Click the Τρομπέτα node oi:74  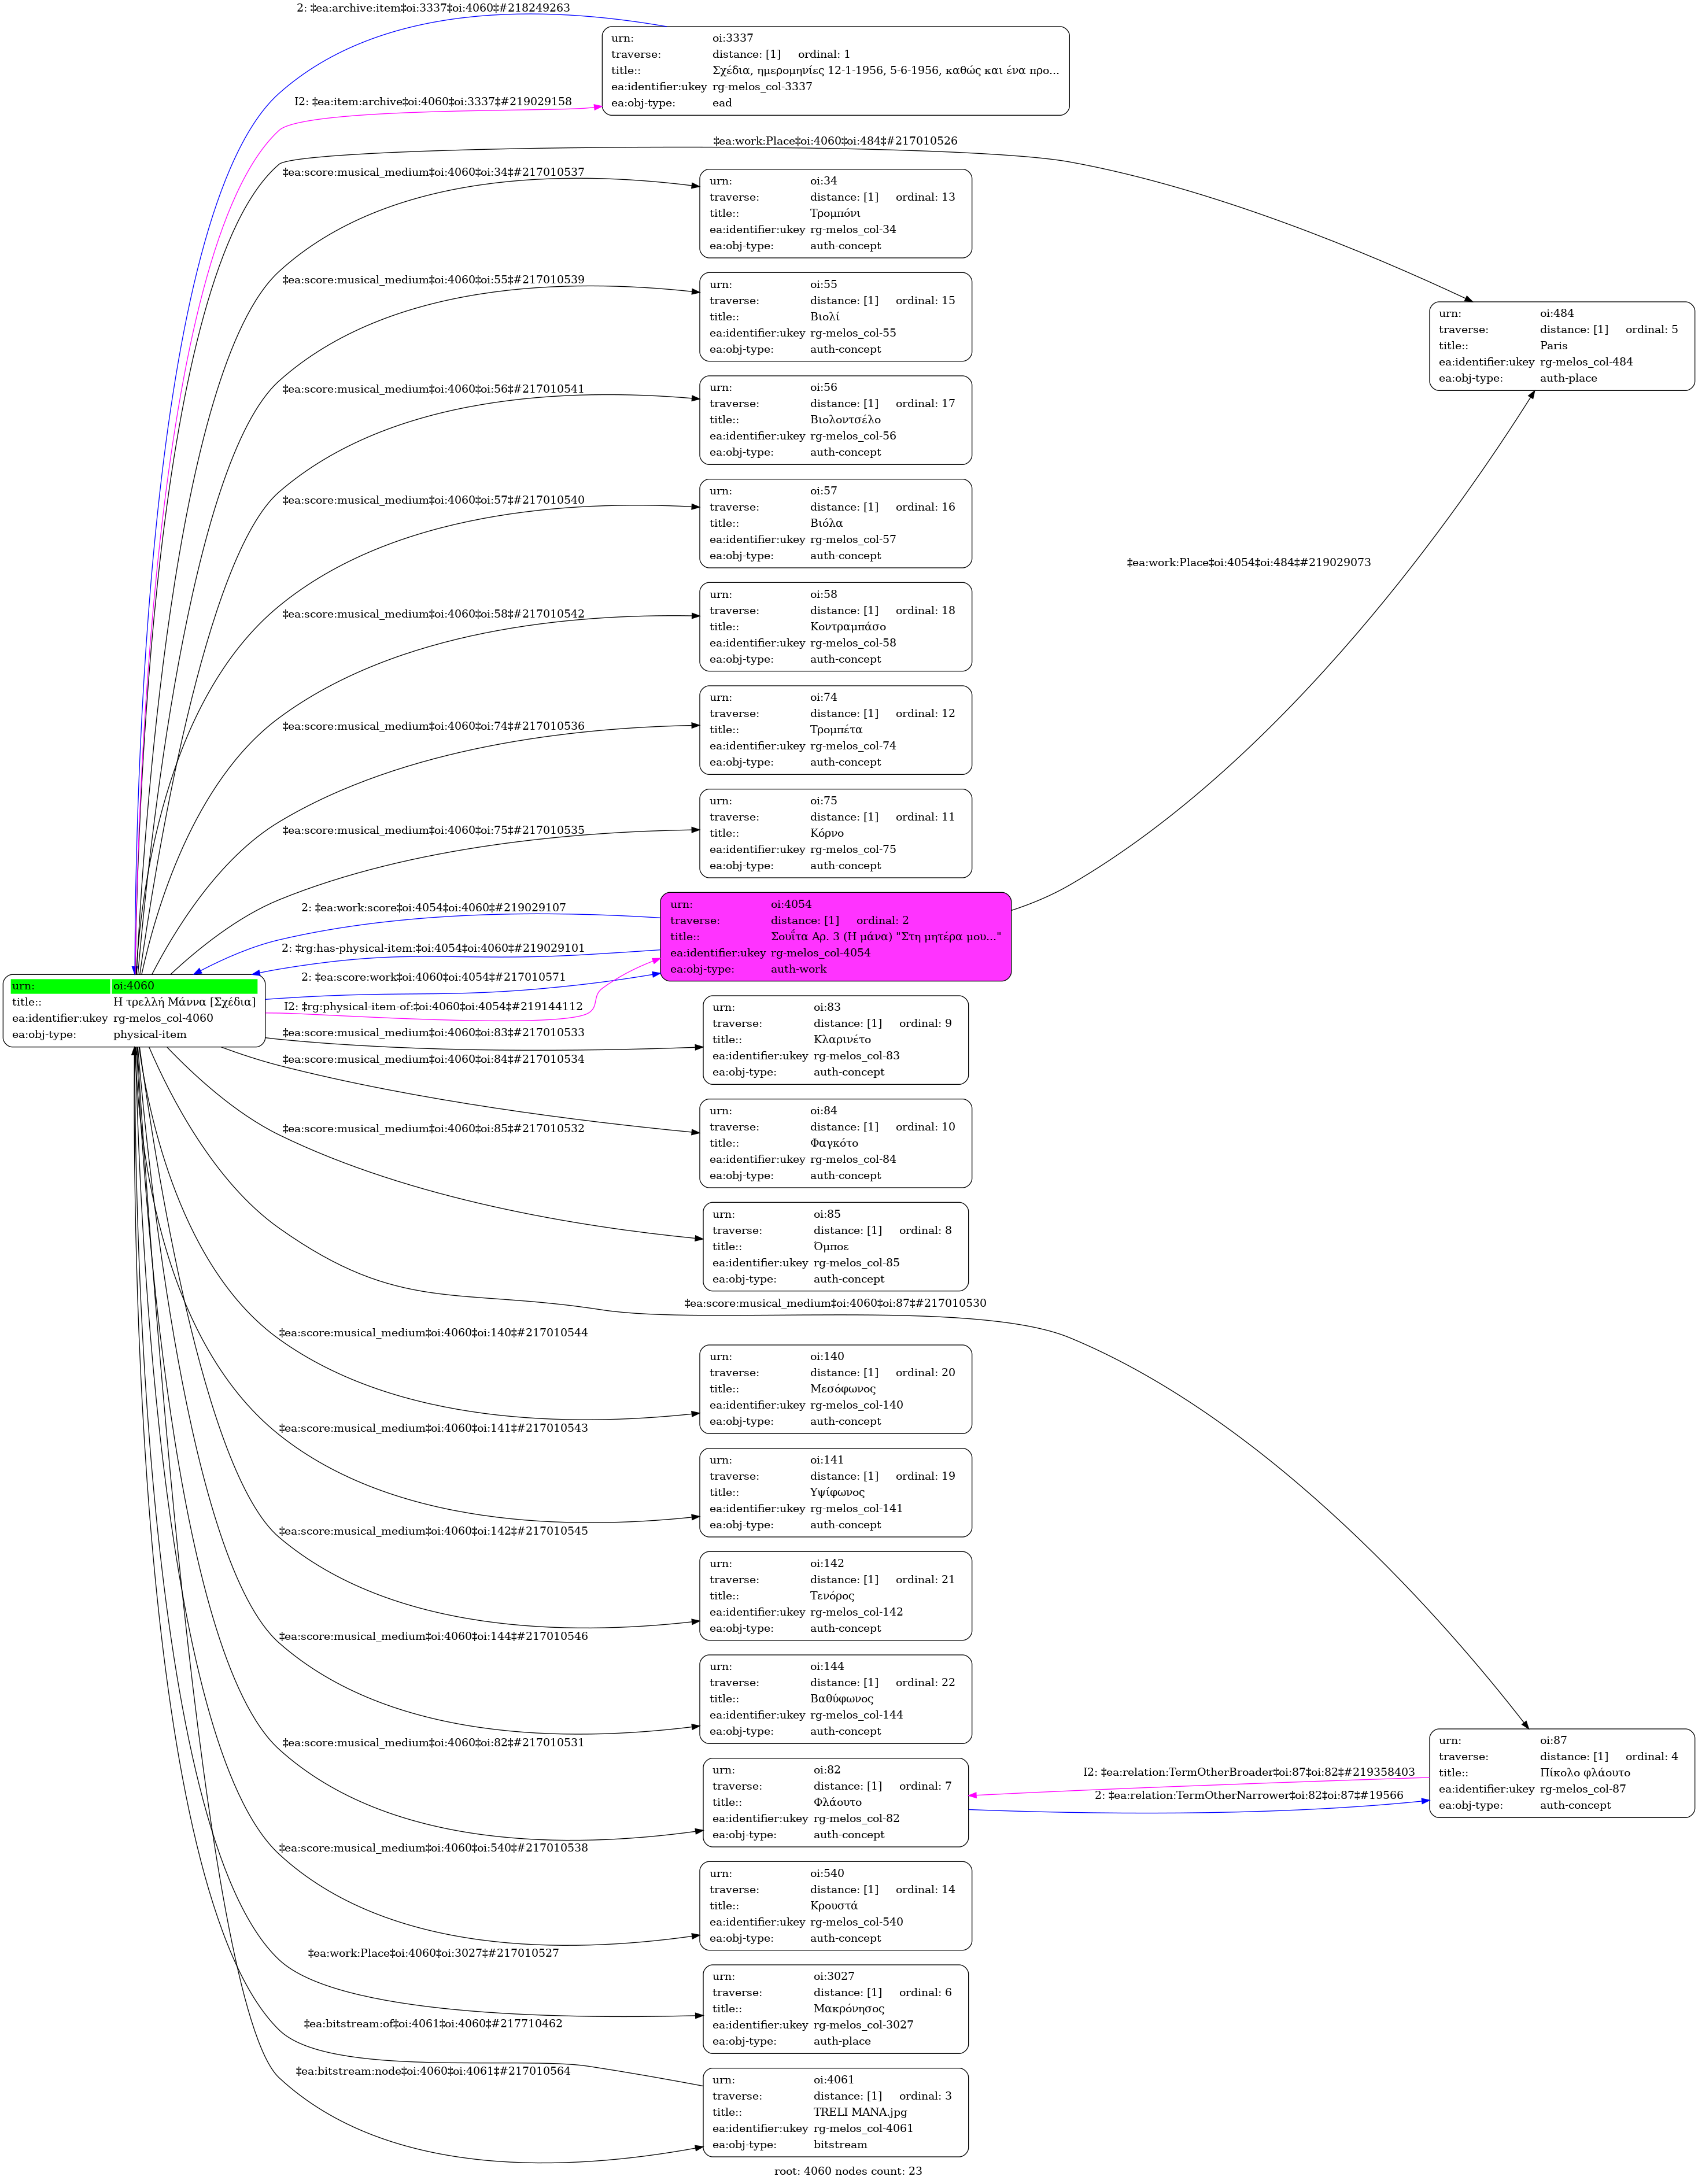[835, 729]
